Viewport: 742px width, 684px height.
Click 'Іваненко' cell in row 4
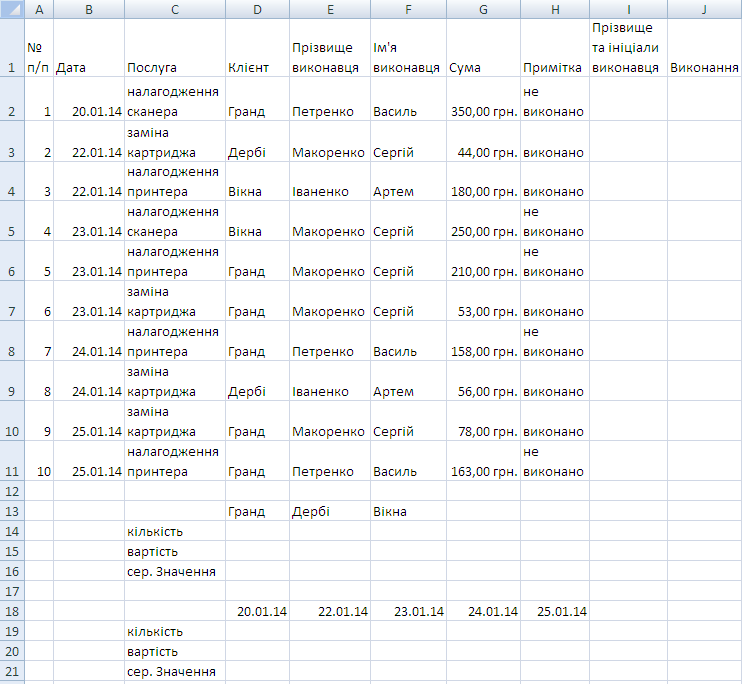pos(330,181)
